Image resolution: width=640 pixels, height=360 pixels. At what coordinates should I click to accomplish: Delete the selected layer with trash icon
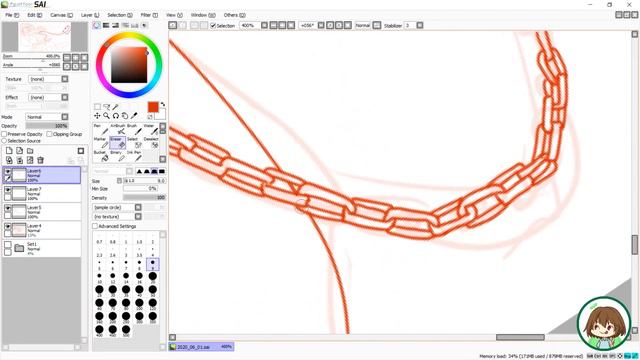(x=40, y=160)
